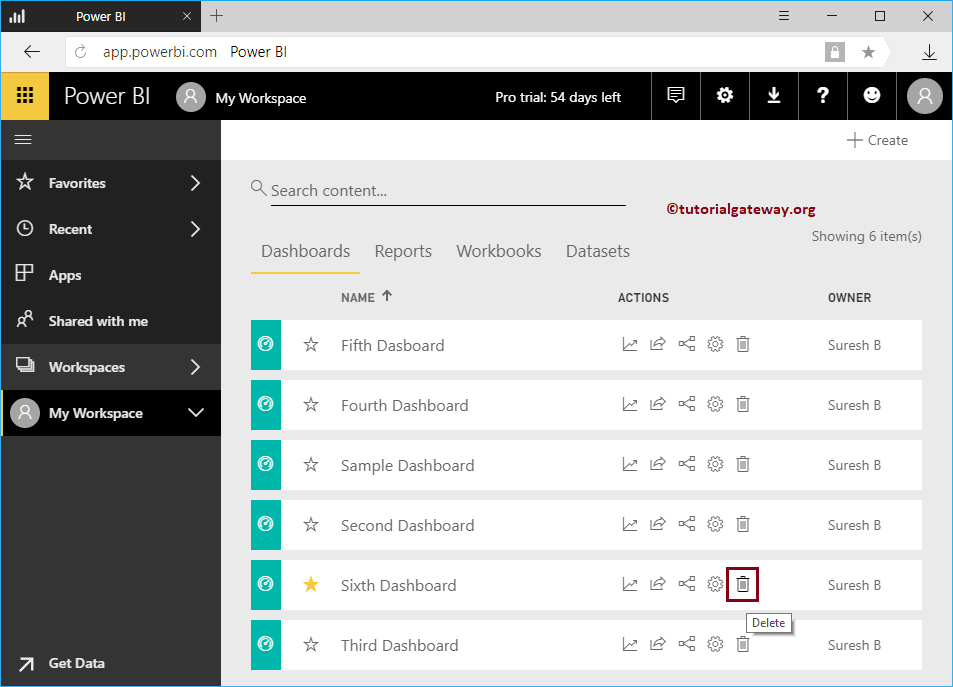Favorite the Fifth Dasboard with star

311,345
